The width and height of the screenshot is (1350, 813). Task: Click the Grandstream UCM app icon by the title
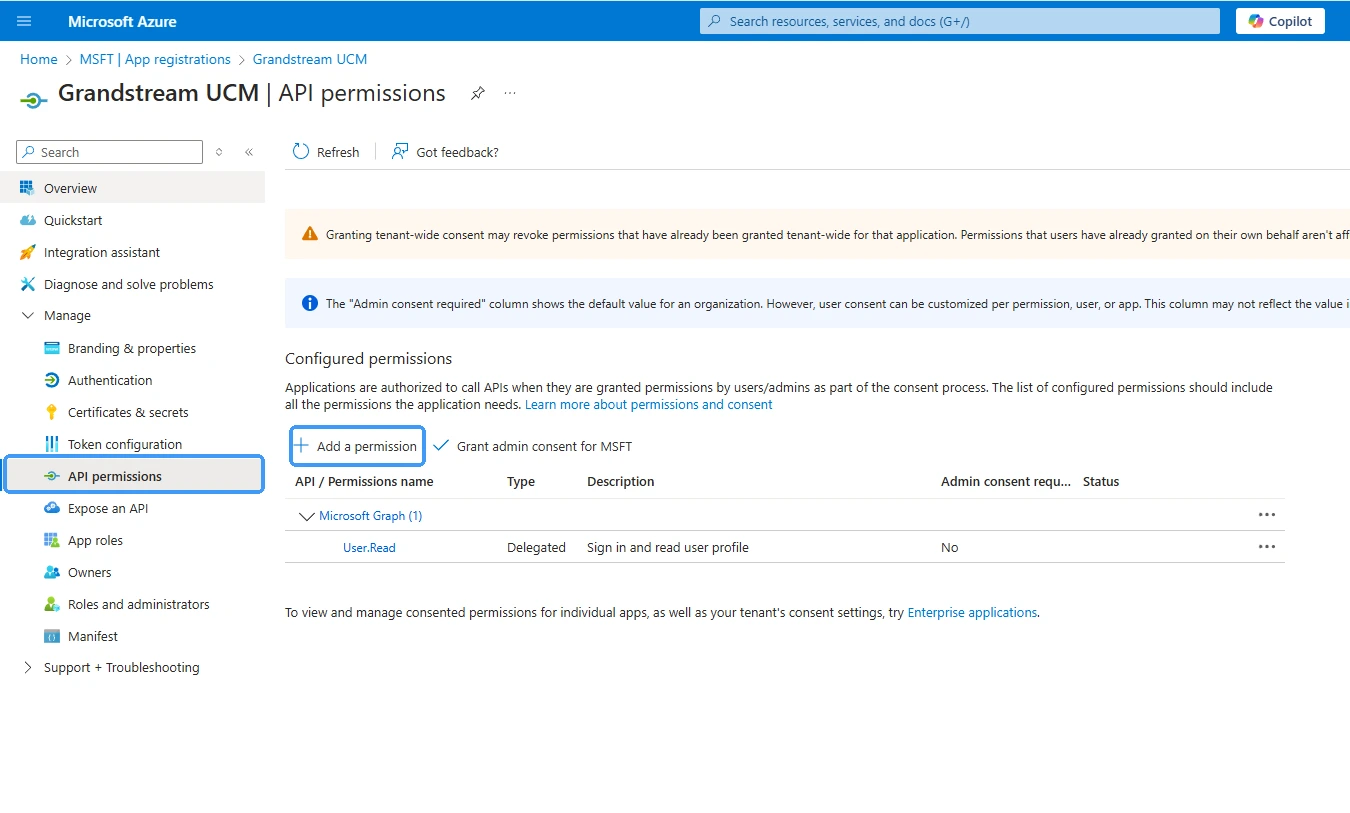[x=34, y=99]
